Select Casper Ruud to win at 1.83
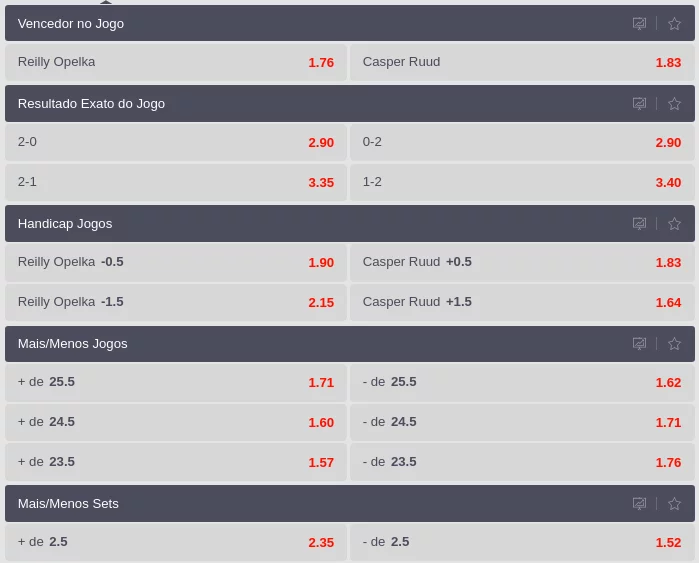The height and width of the screenshot is (563, 699). click(522, 62)
